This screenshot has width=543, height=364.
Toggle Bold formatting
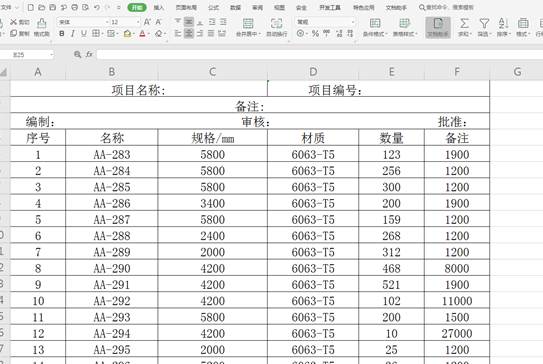[62, 34]
